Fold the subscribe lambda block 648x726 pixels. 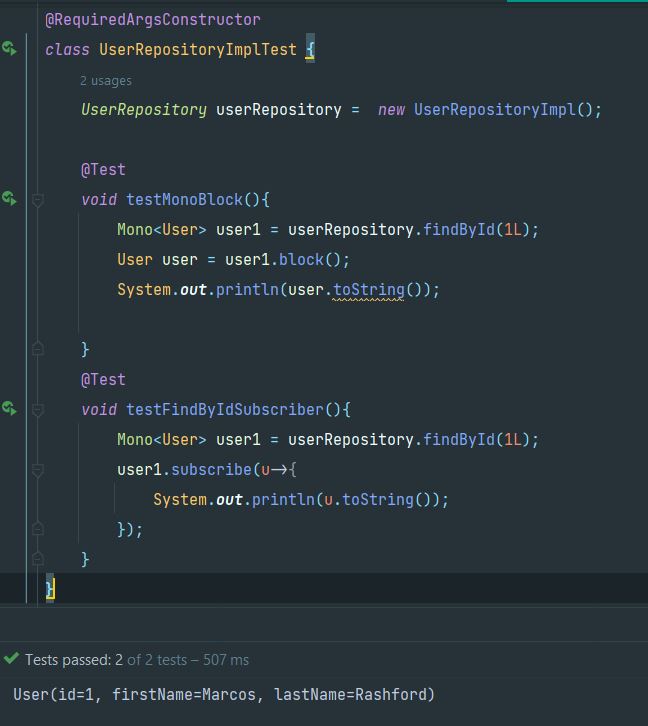(x=38, y=470)
